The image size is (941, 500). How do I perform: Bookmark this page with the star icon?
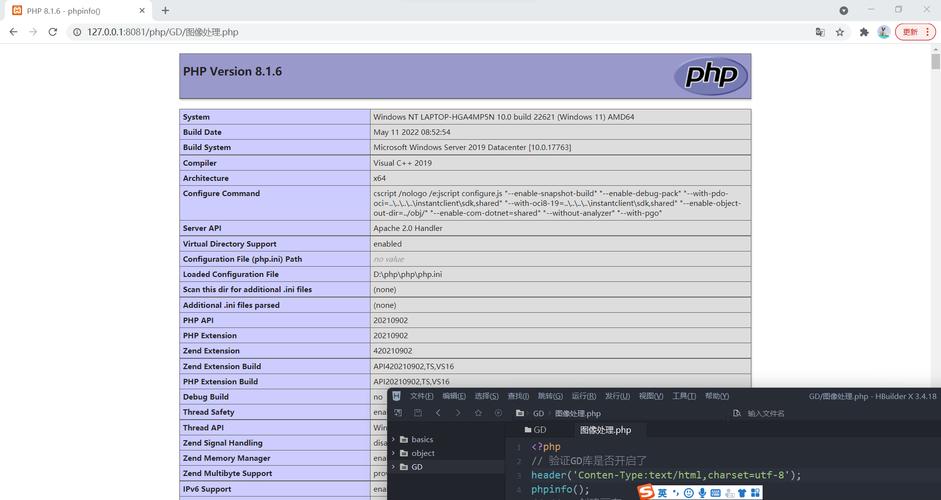point(840,32)
